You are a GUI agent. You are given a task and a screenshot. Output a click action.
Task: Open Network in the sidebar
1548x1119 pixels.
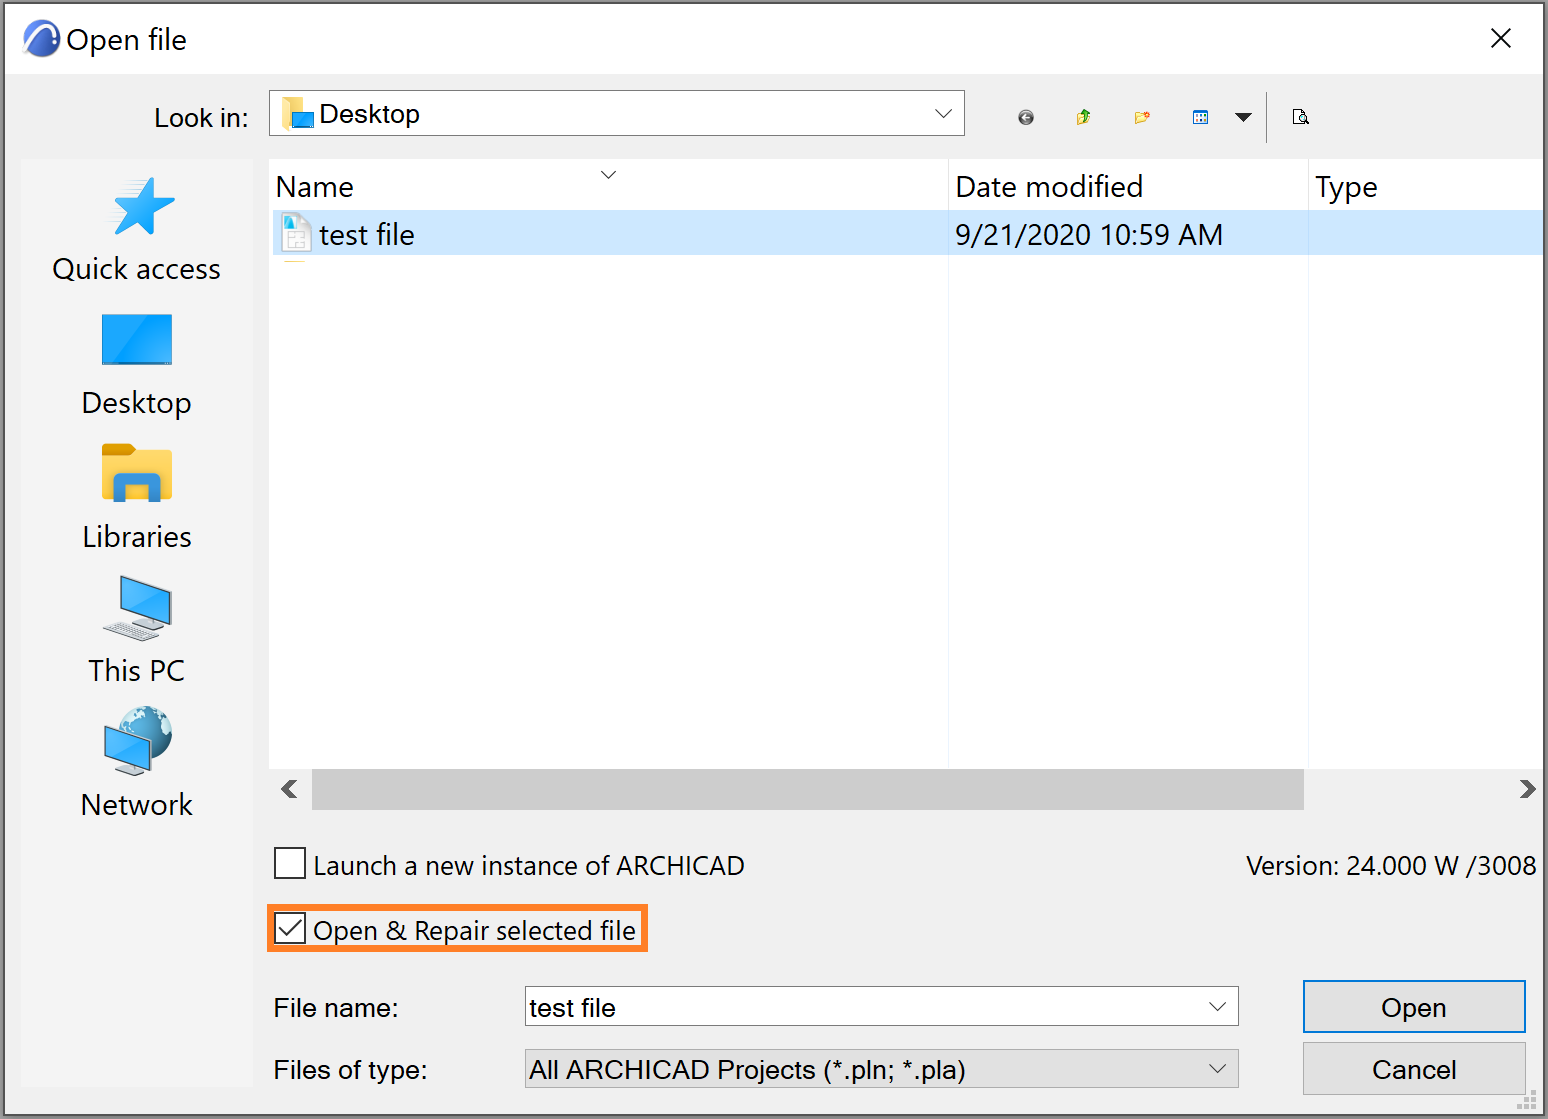137,764
